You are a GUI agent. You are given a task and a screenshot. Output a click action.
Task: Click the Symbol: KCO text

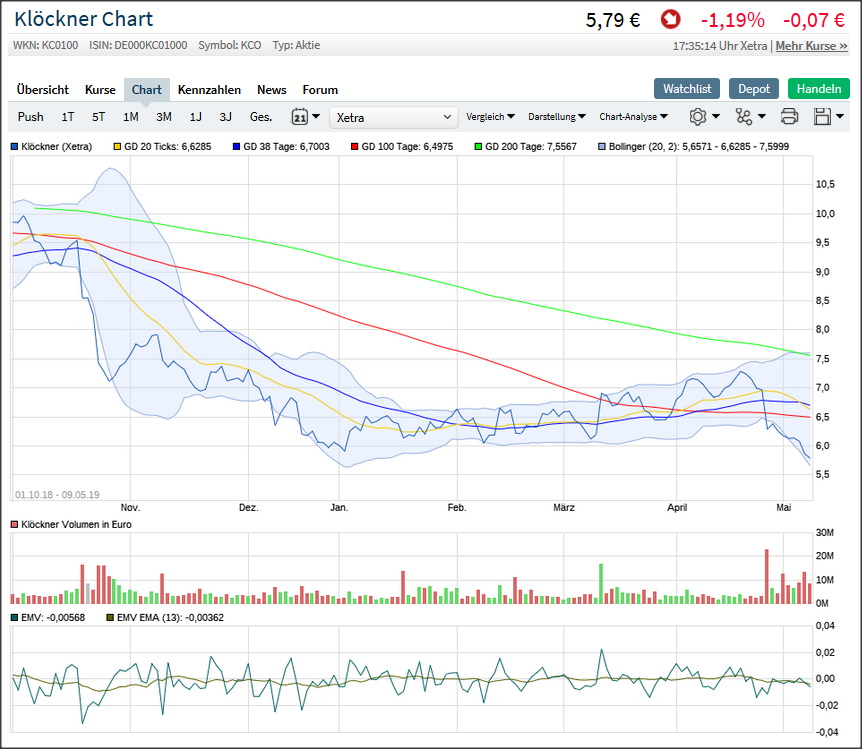230,45
